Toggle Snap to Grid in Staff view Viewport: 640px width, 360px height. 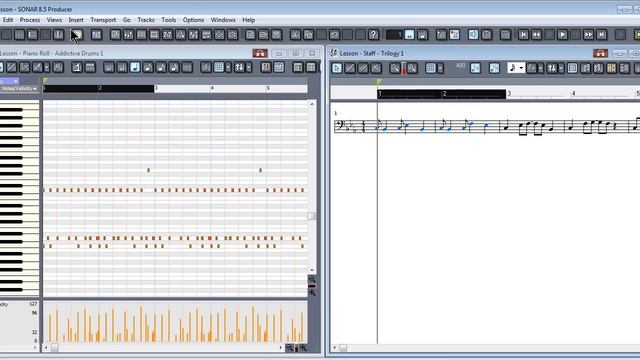pos(430,68)
